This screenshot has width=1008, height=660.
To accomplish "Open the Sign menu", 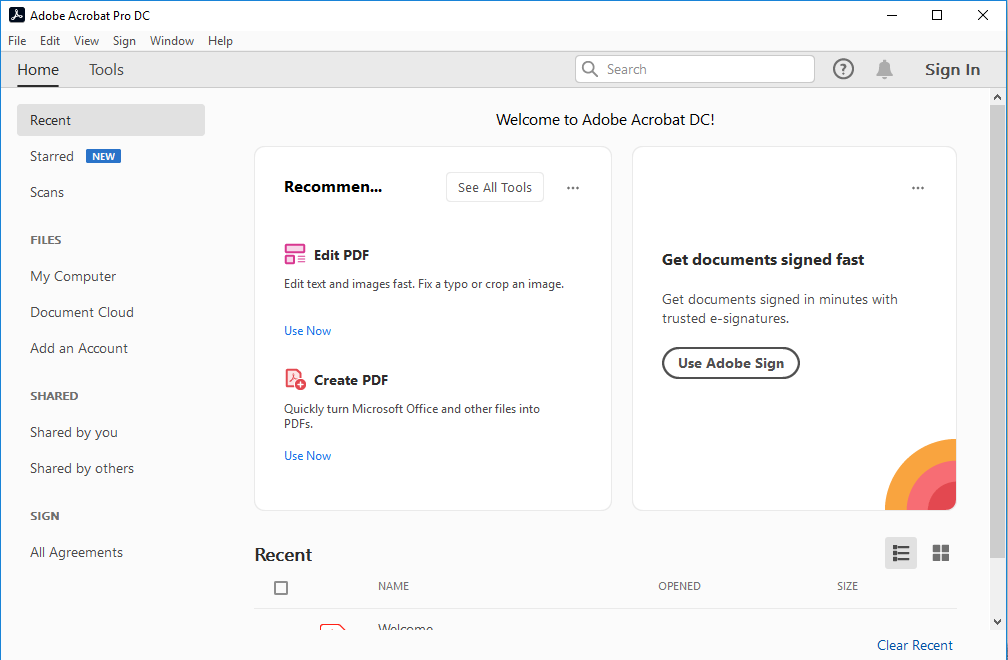I will [x=124, y=40].
